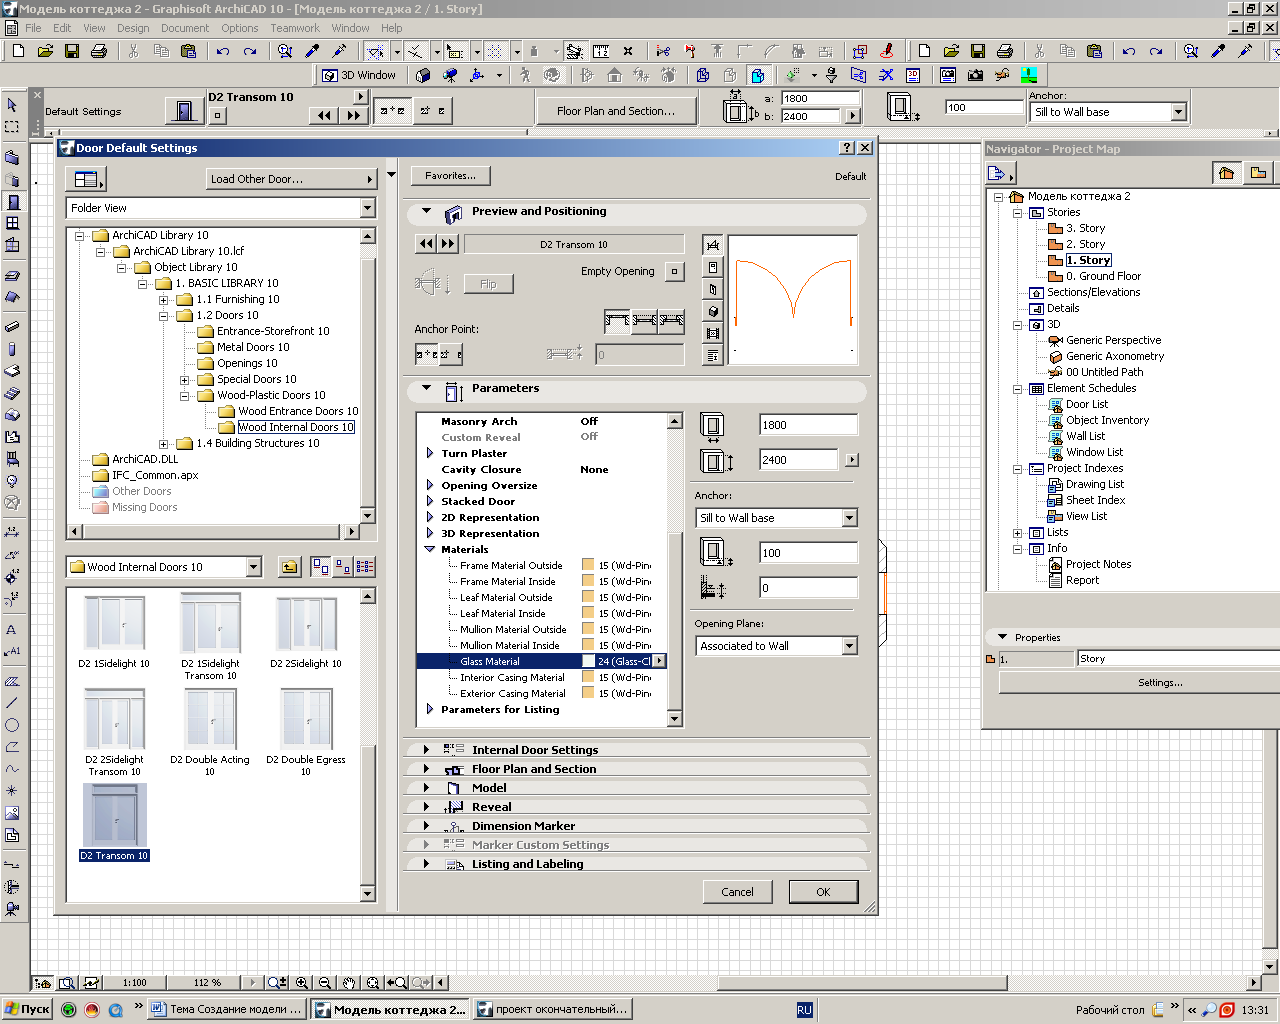
Task: Click the Pan hand icon at the bottom
Action: click(348, 983)
